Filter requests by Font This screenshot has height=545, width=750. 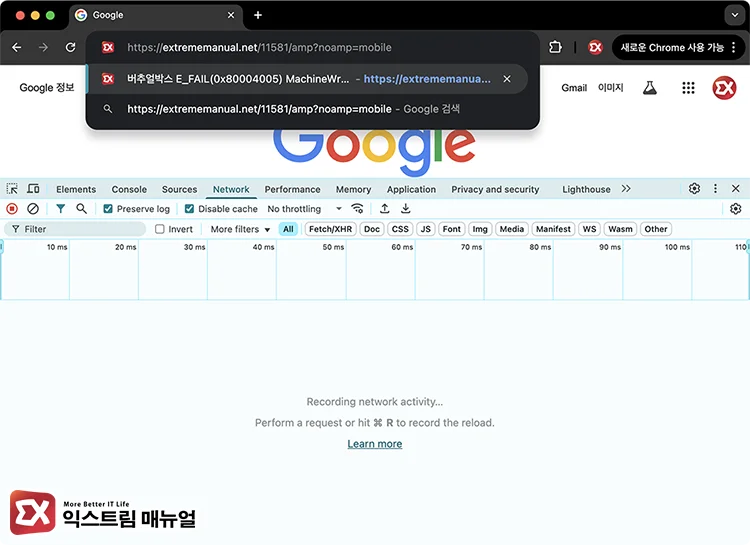[452, 229]
